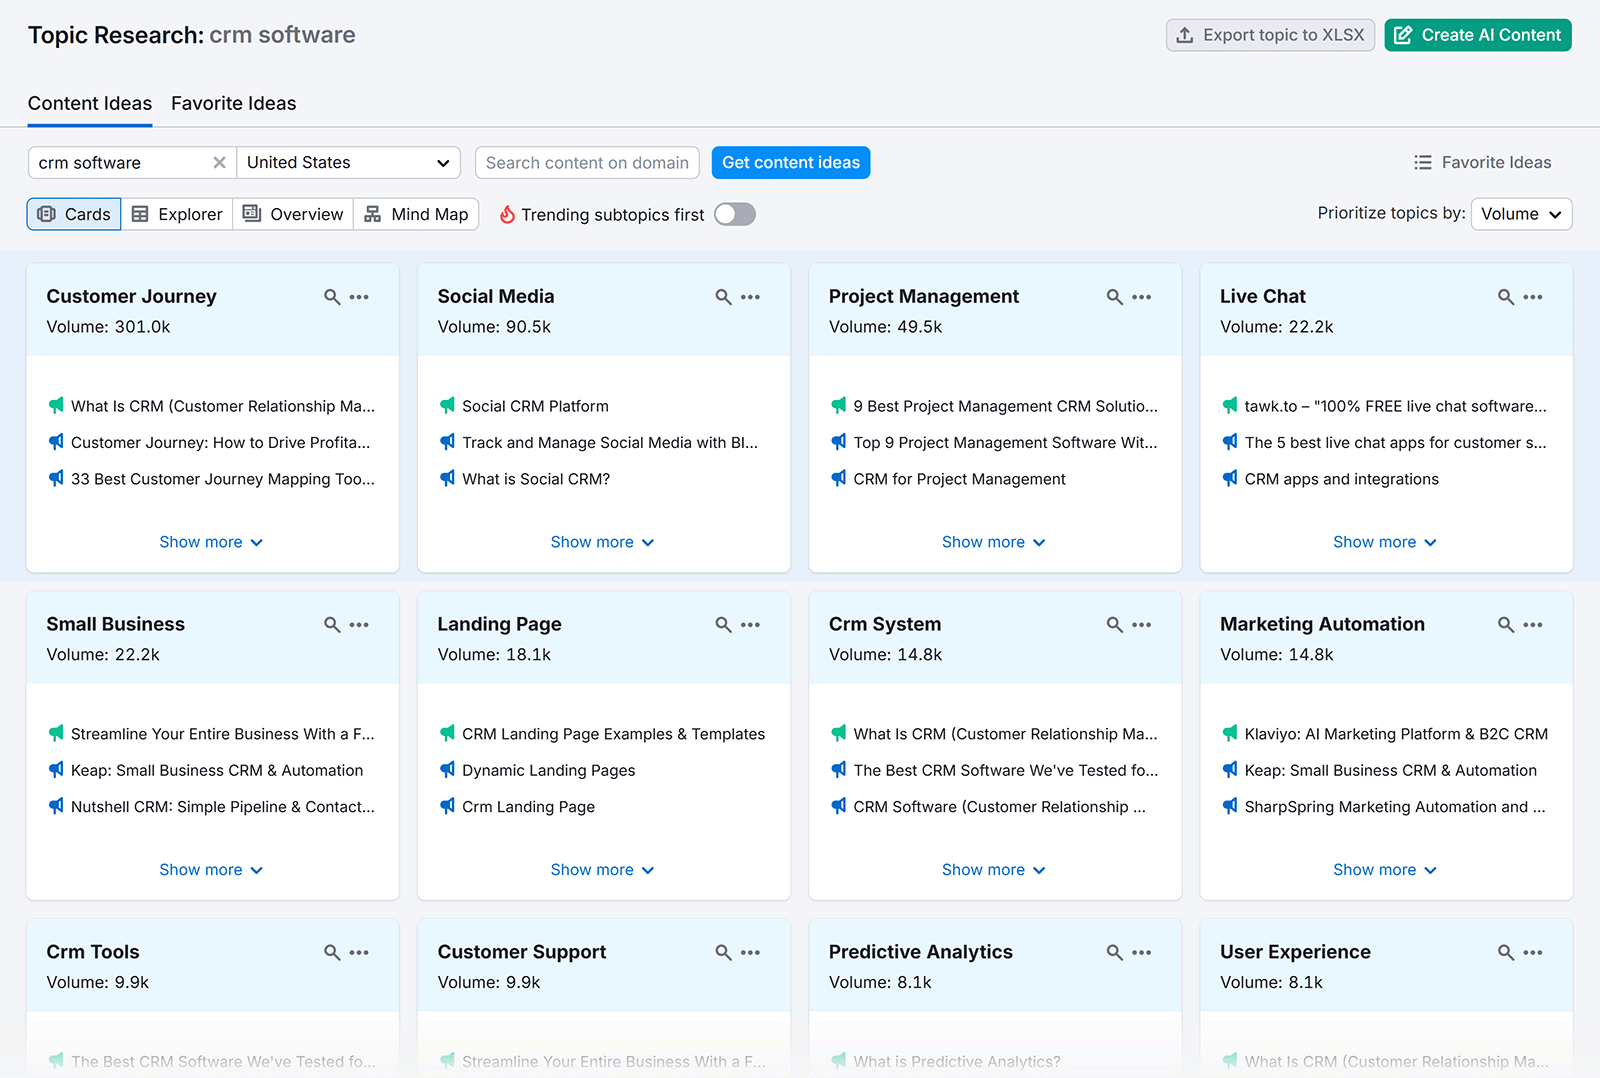
Task: Select the Overview view icon
Action: pos(292,214)
